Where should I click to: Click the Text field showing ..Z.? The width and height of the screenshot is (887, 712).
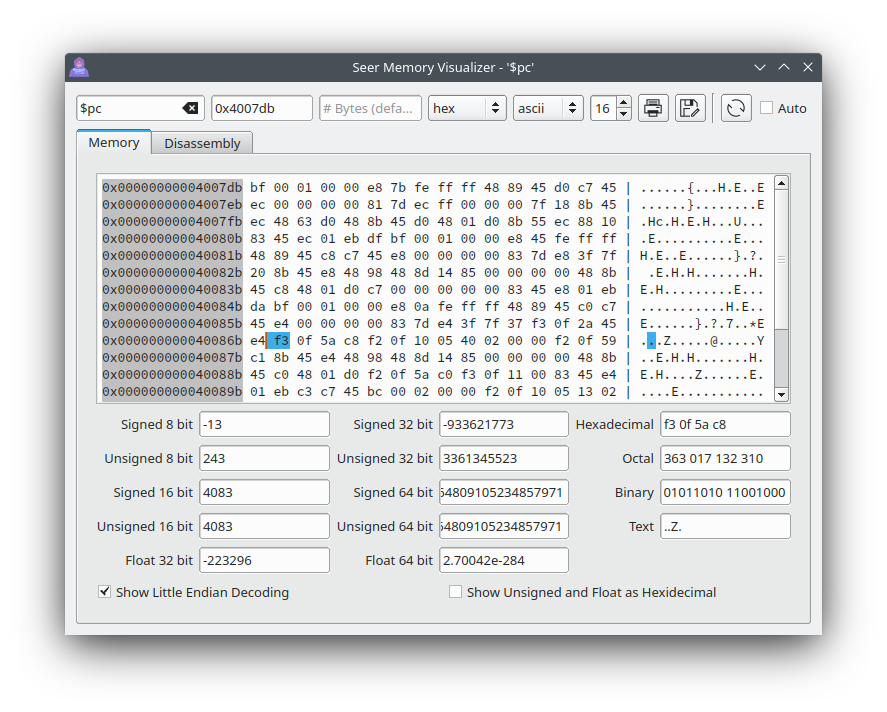[x=725, y=526]
